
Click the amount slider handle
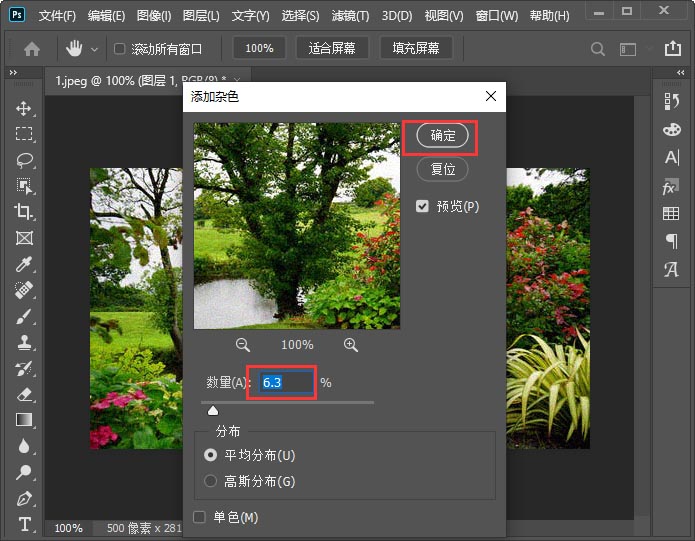click(213, 411)
